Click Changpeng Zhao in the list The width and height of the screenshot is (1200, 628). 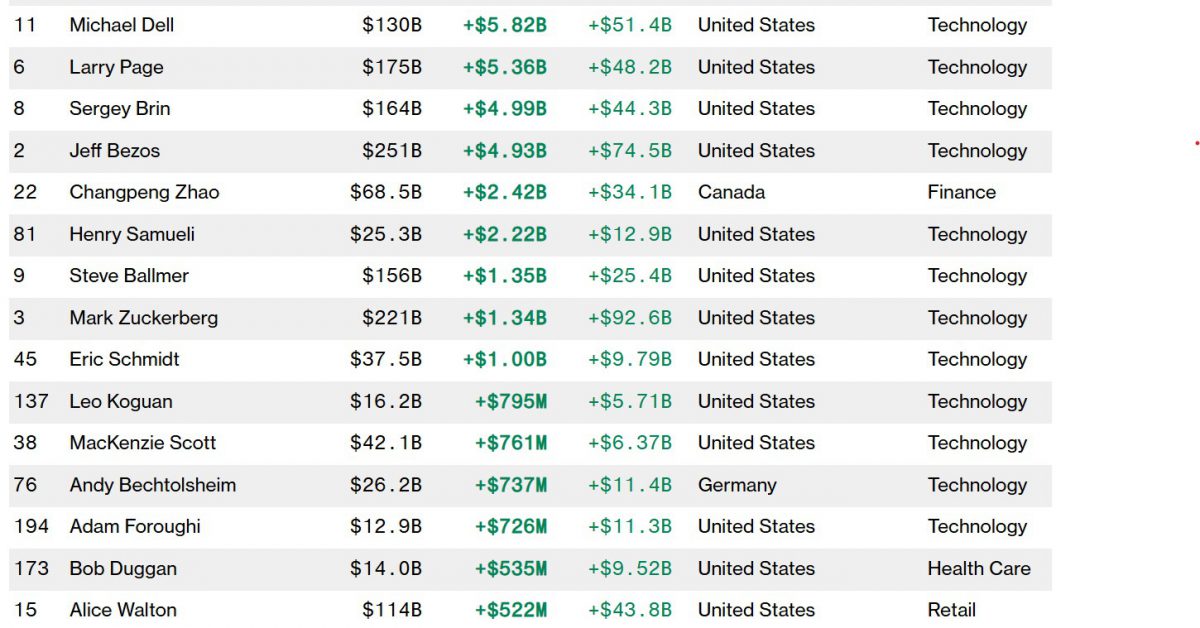[x=144, y=192]
